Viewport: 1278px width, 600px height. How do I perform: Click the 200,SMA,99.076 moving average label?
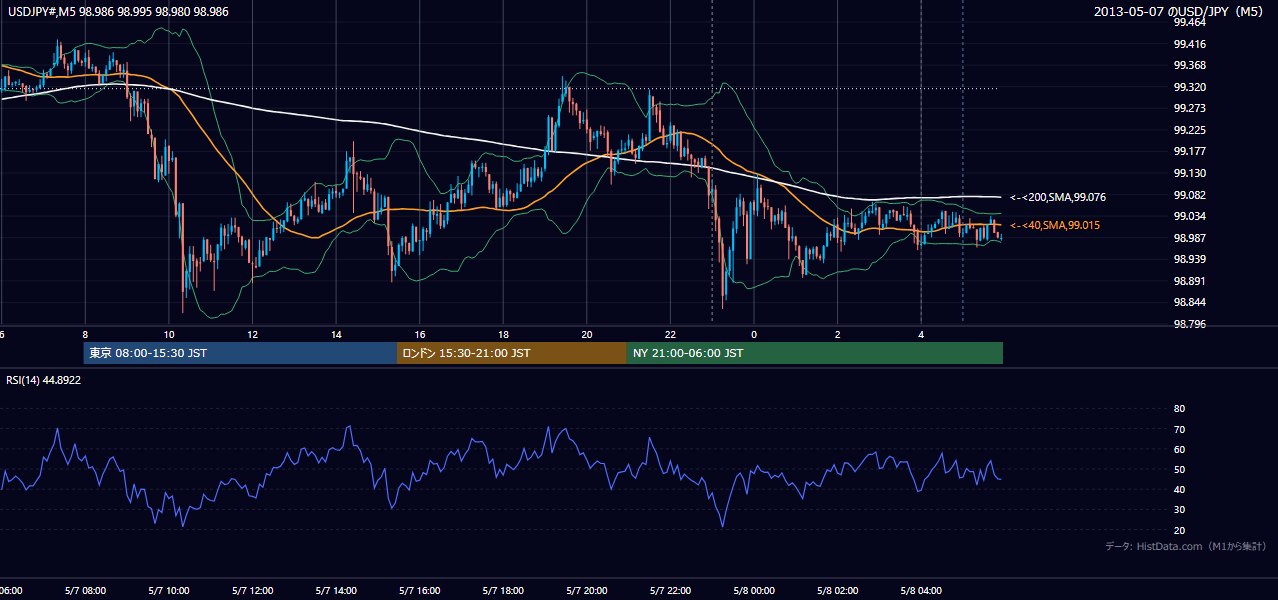pyautogui.click(x=1058, y=198)
